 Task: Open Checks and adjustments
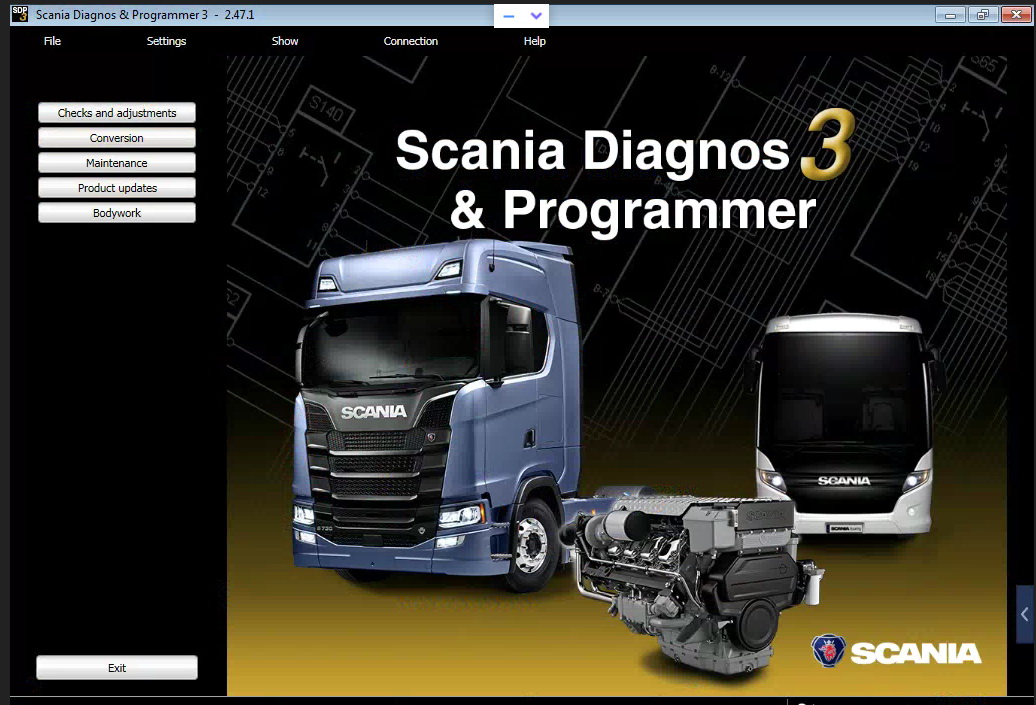[x=117, y=113]
